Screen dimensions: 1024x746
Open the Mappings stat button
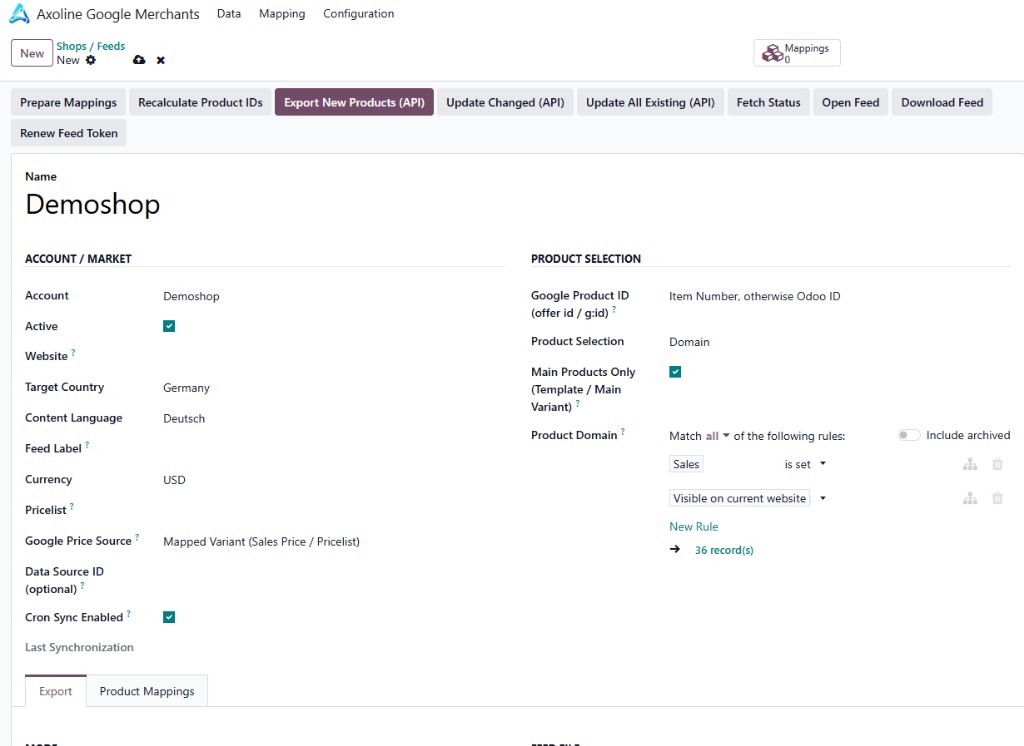[x=797, y=53]
